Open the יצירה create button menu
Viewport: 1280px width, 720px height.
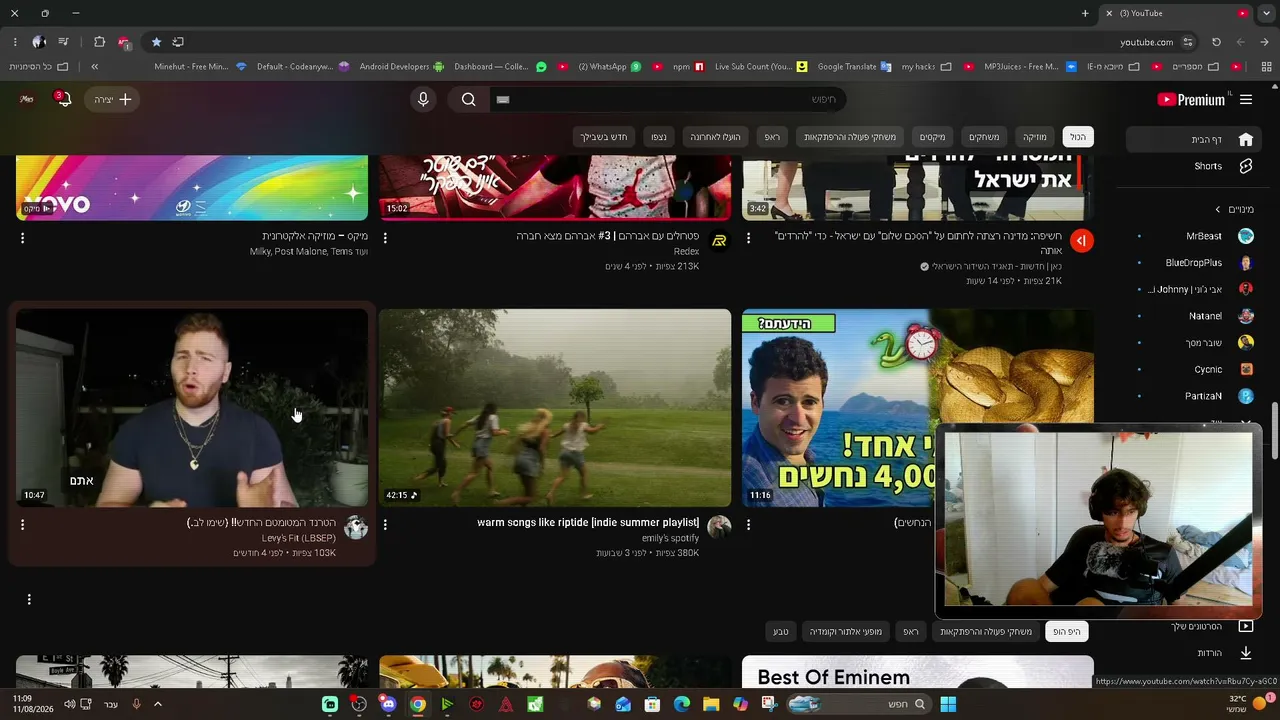coord(112,99)
